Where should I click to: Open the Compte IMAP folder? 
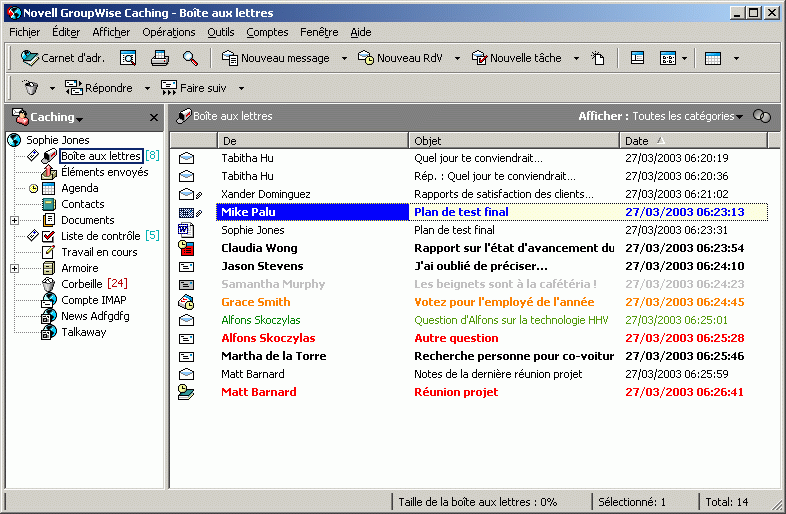[94, 300]
